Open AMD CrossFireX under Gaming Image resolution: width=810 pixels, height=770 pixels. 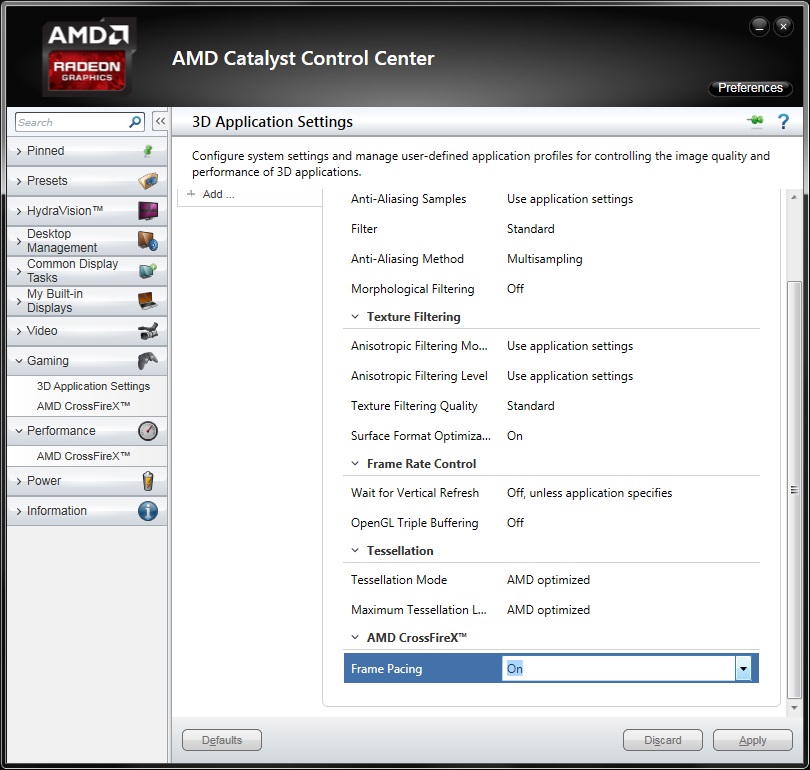click(83, 406)
